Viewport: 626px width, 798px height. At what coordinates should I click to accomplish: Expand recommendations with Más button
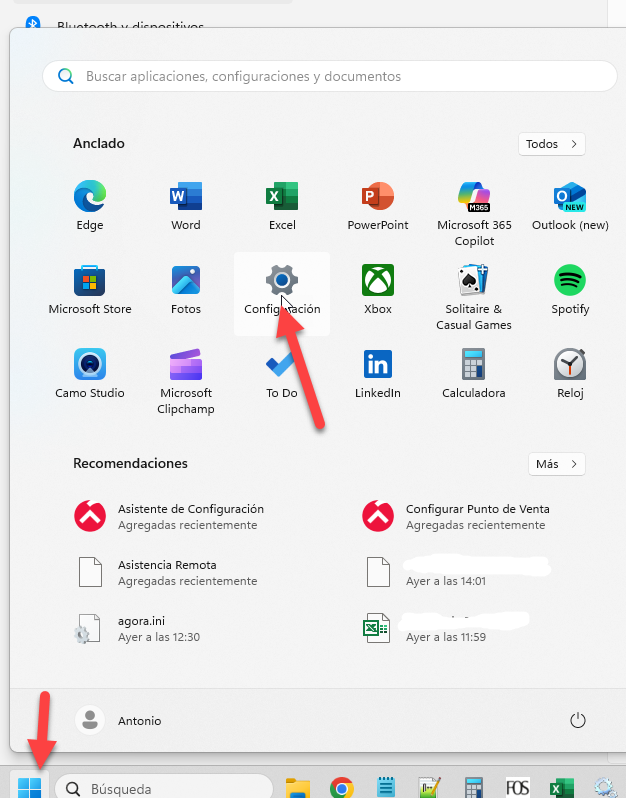pos(557,464)
